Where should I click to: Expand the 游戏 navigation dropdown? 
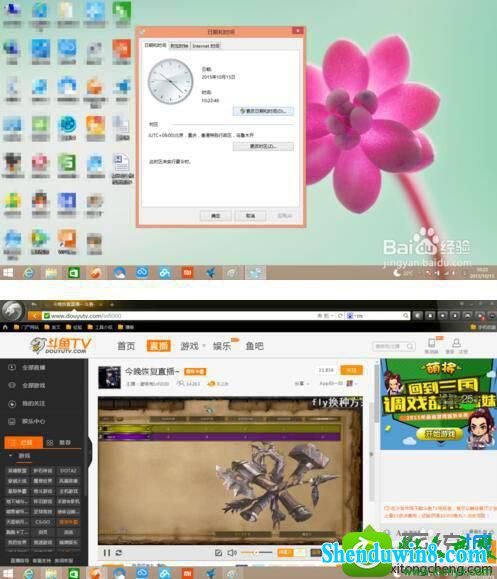click(x=192, y=346)
